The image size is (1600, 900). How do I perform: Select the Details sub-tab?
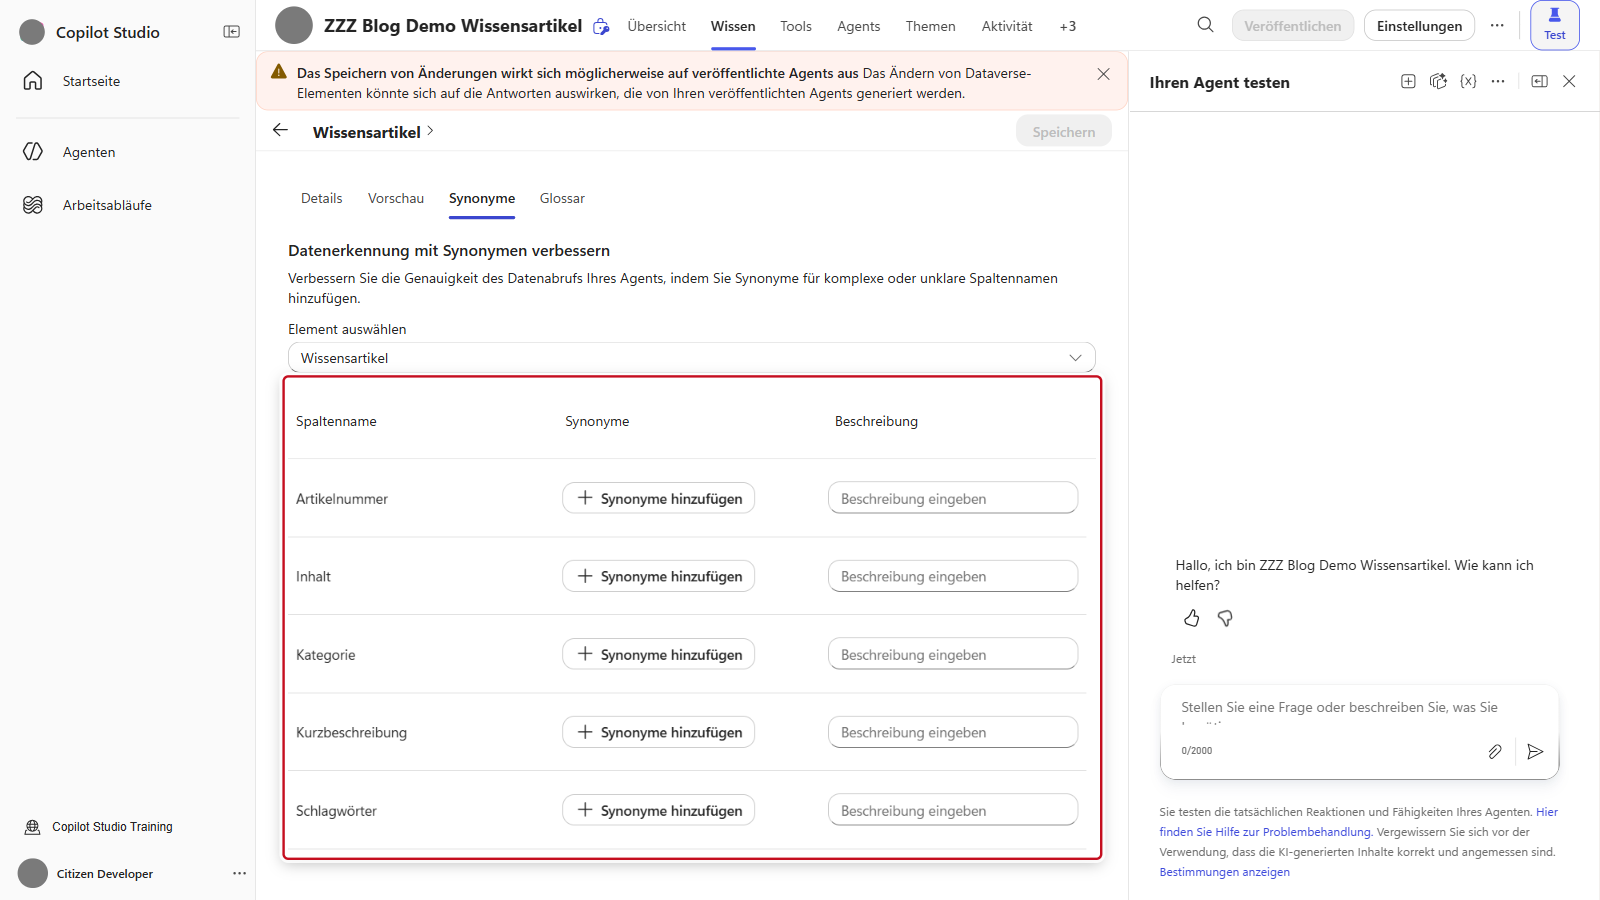click(322, 198)
